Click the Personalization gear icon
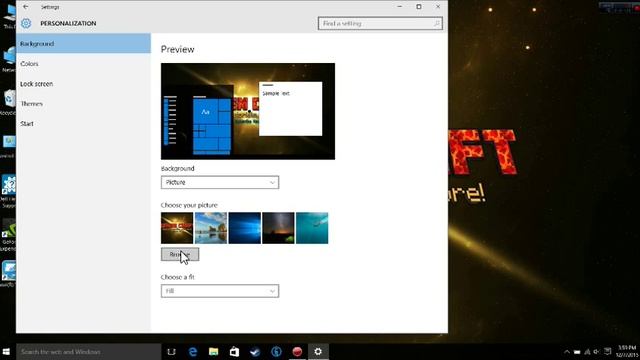The width and height of the screenshot is (640, 360). (26, 23)
